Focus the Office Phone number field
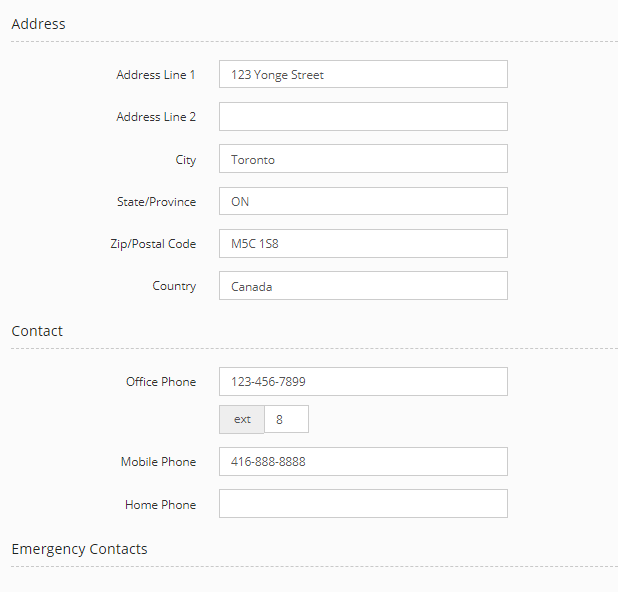The image size is (618, 592). point(363,382)
